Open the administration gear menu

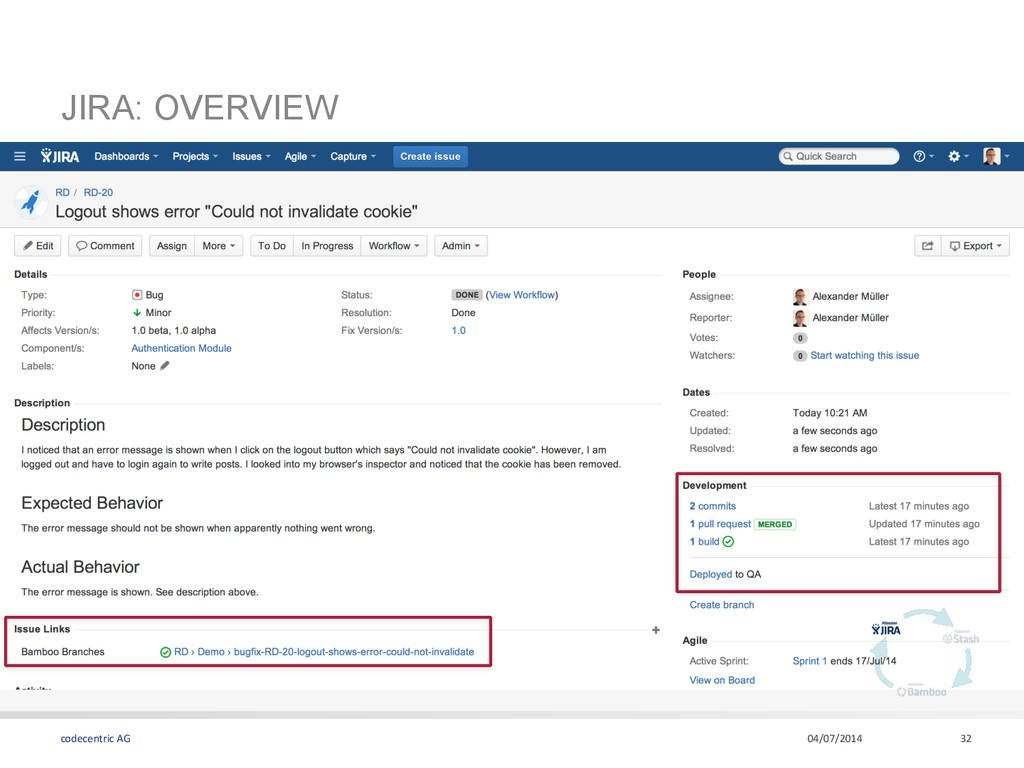958,156
